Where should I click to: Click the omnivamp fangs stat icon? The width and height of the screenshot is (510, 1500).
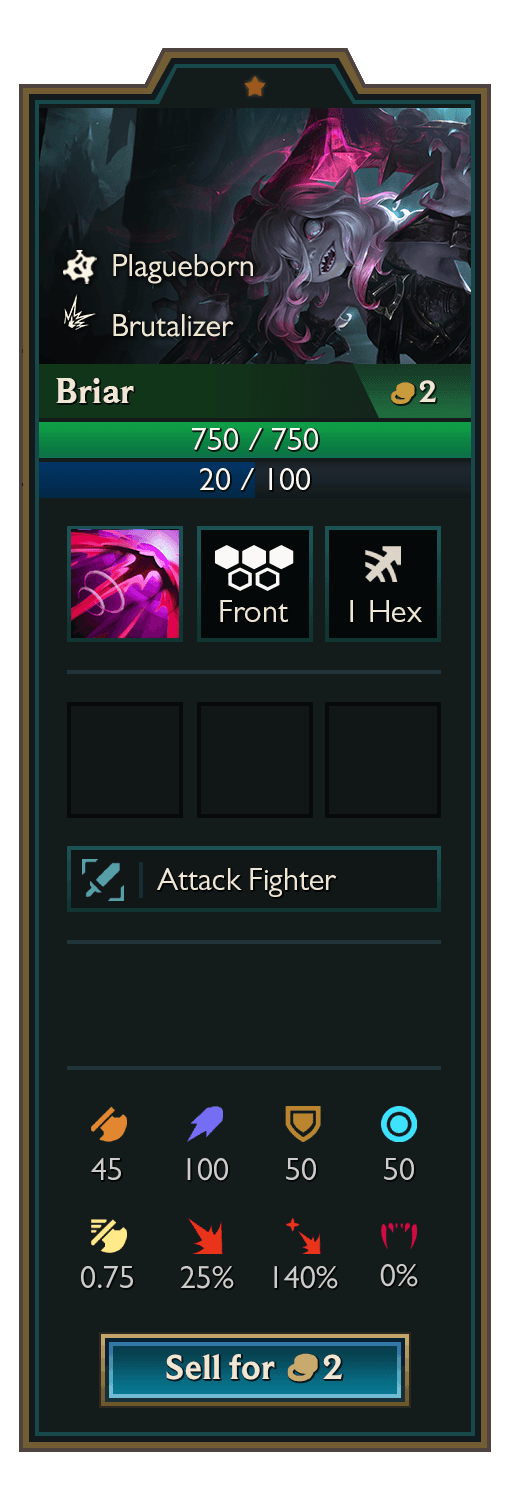click(x=399, y=1236)
